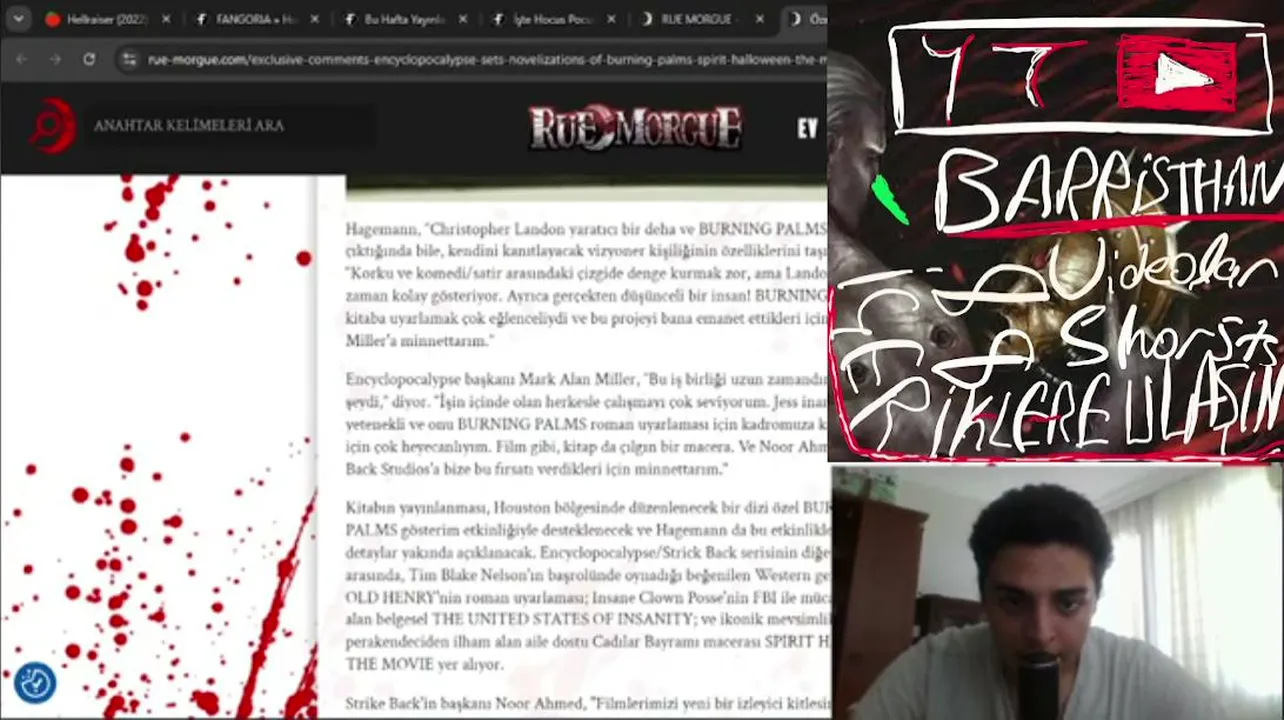The image size is (1284, 720).
Task: Click the "Back Studios'a bize bu fırsatı" line
Action: [x=537, y=468]
